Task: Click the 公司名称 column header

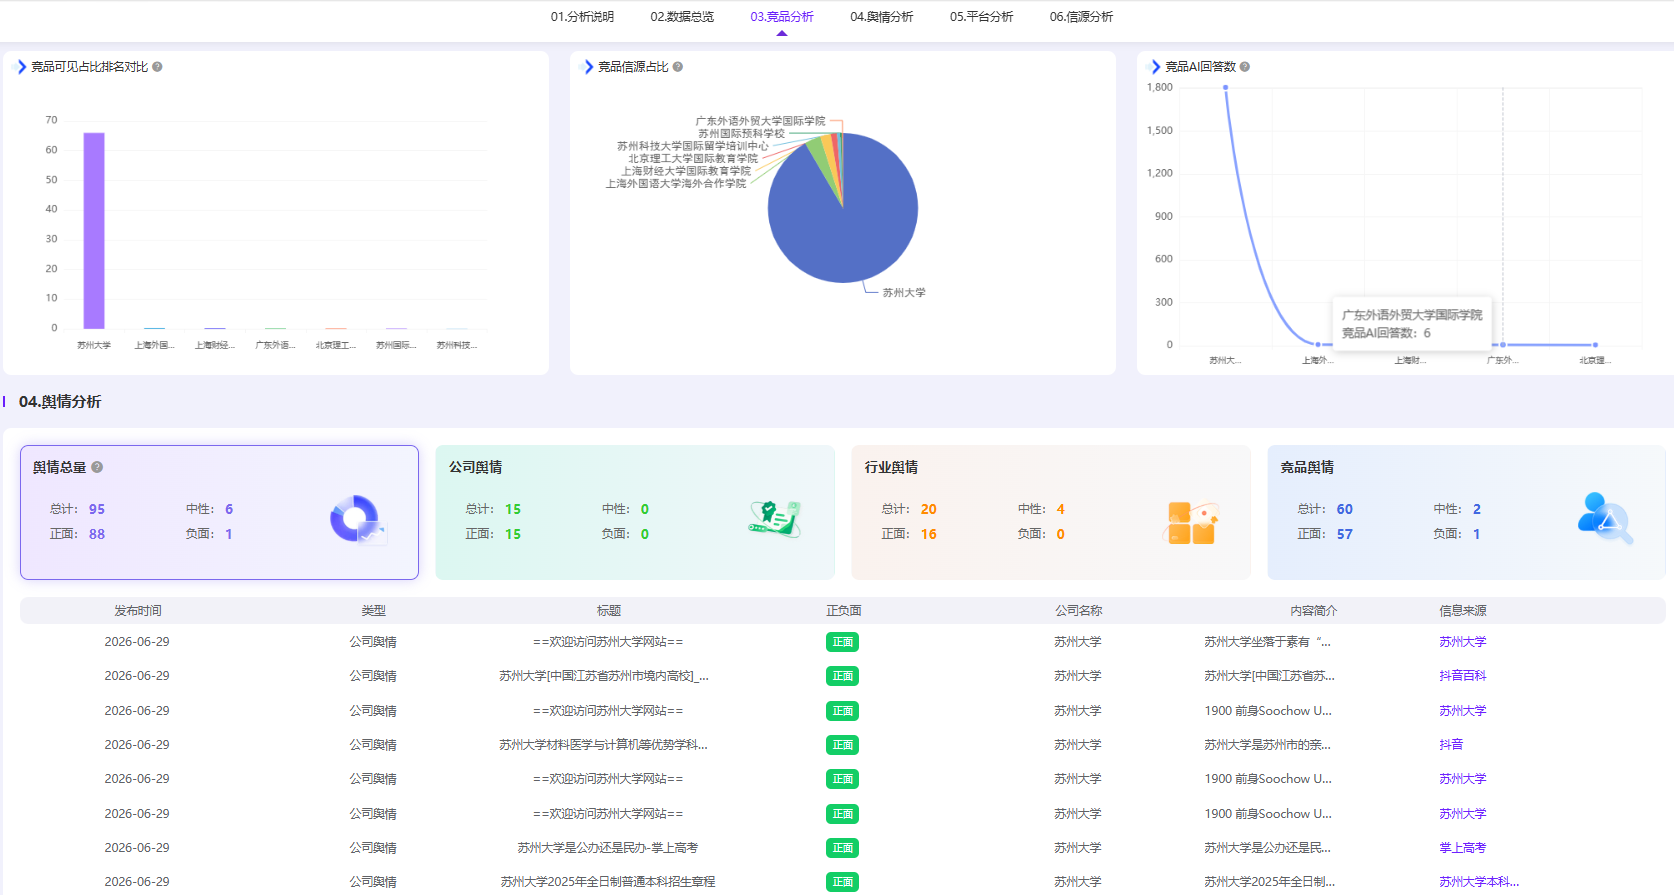Action: click(1079, 611)
